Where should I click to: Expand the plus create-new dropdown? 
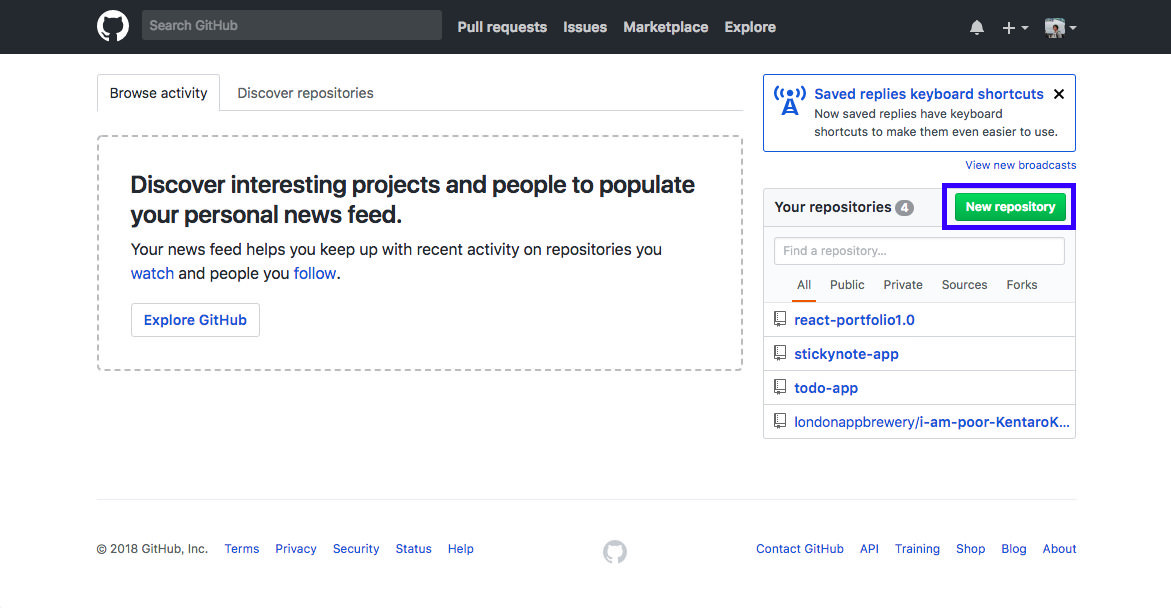pyautogui.click(x=1014, y=28)
